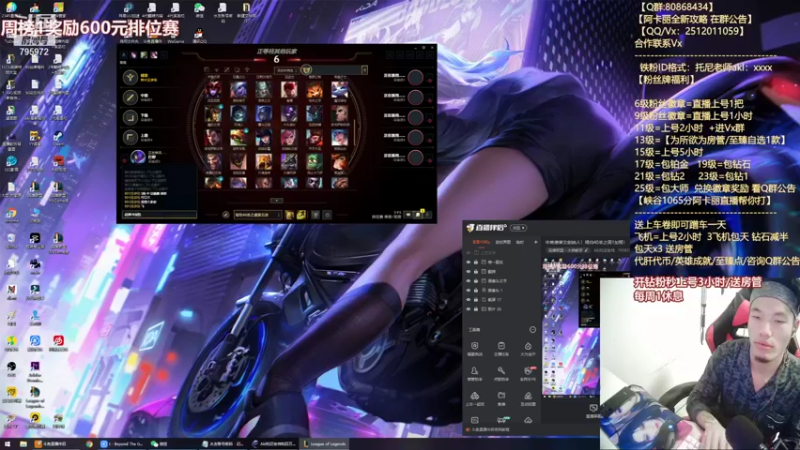Switch to Beyond The G... taskbar item
This screenshot has width=800, height=450.
point(122,444)
